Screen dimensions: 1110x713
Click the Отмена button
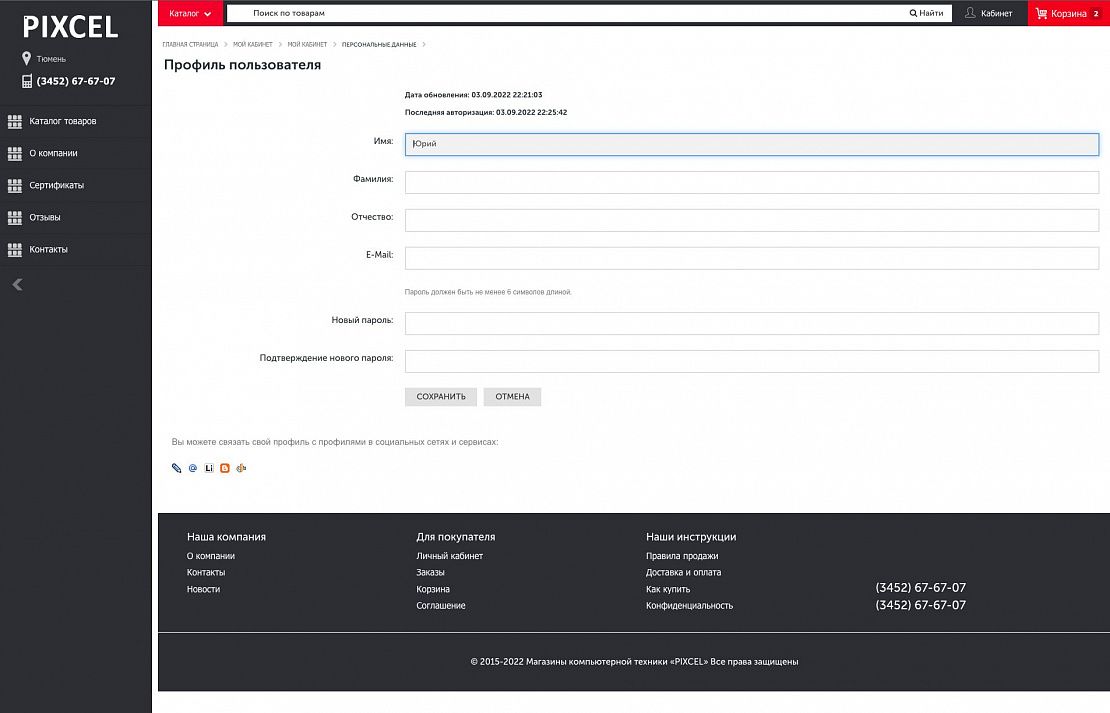click(x=512, y=397)
